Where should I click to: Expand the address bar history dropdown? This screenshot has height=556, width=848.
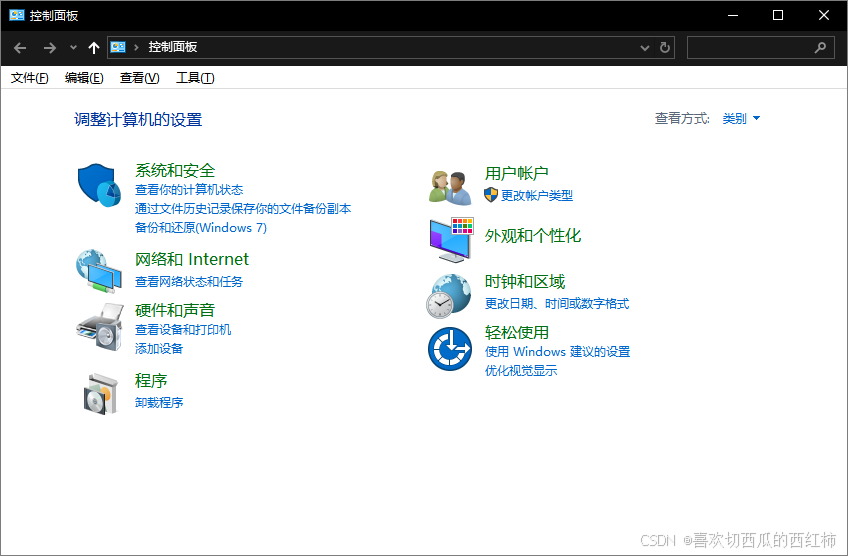[645, 48]
